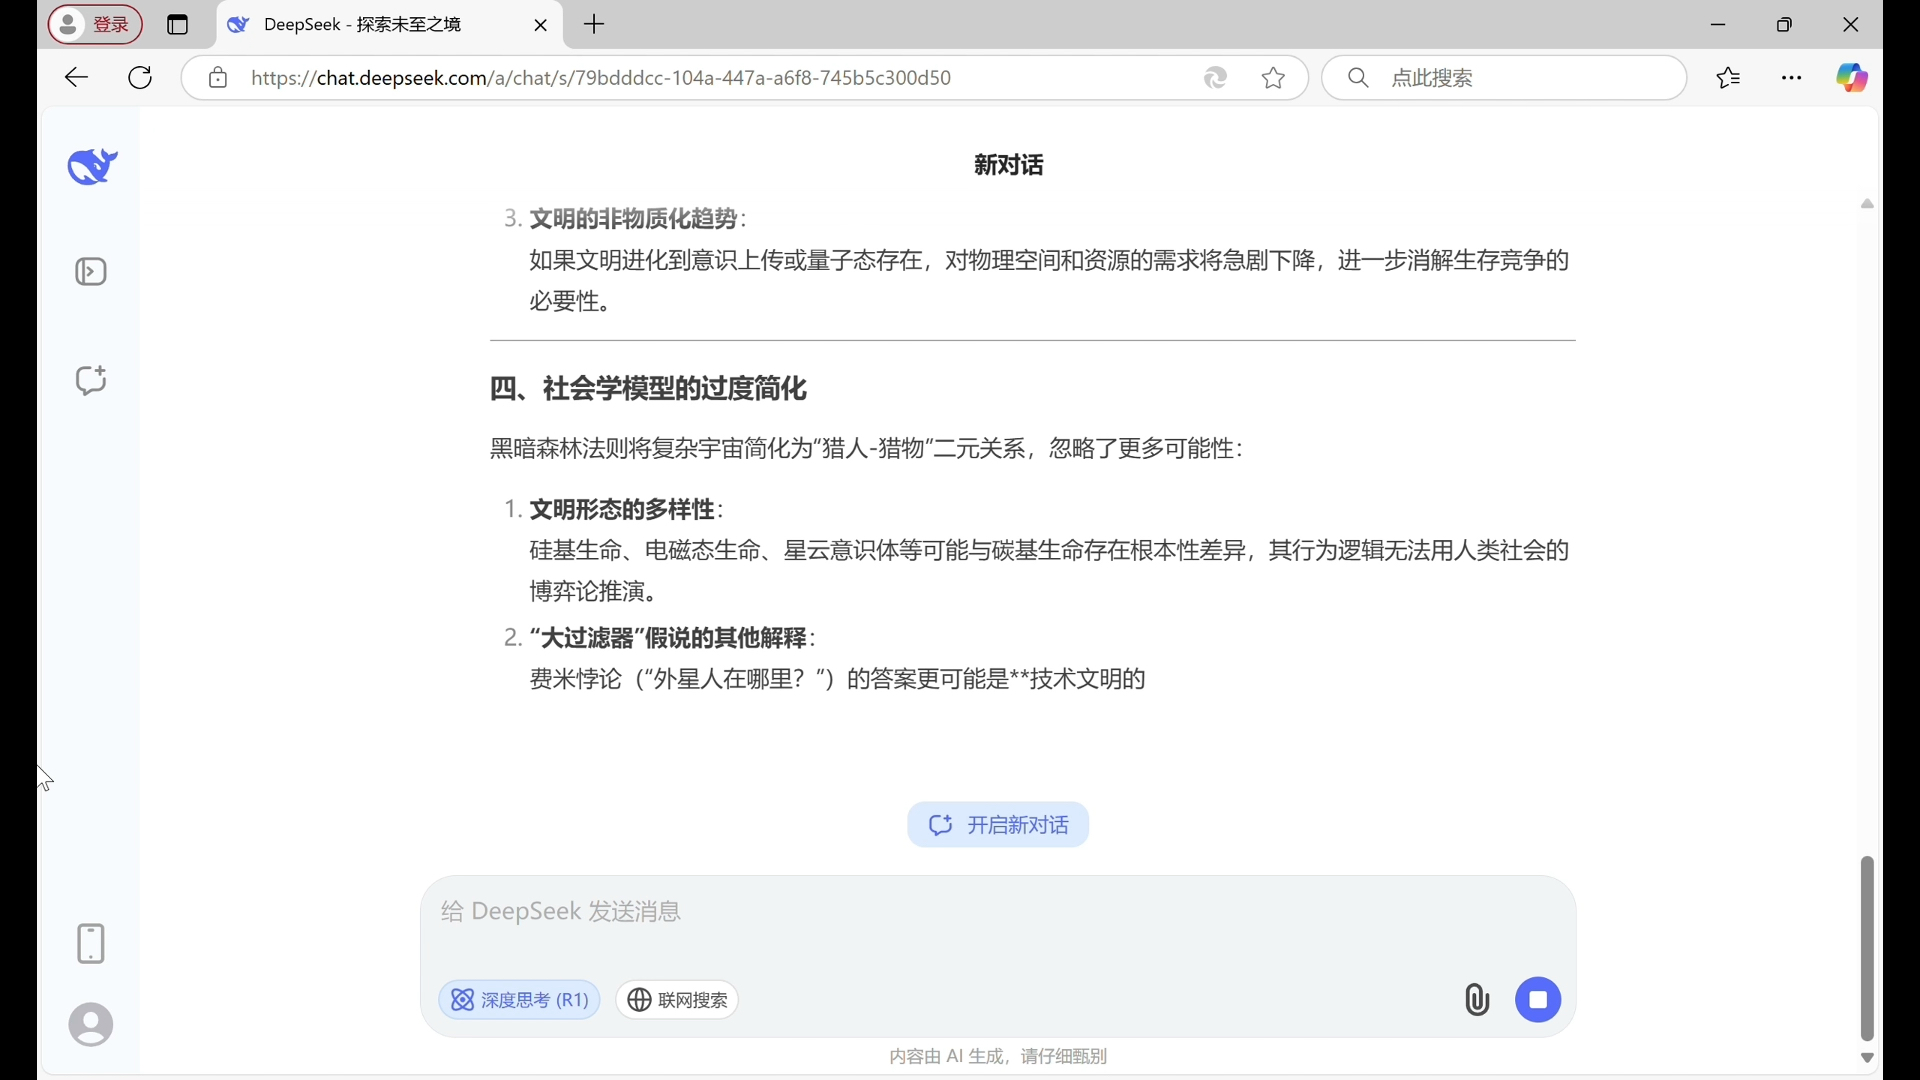This screenshot has height=1080, width=1920.
Task: Click the 登录 login button
Action: [95, 24]
